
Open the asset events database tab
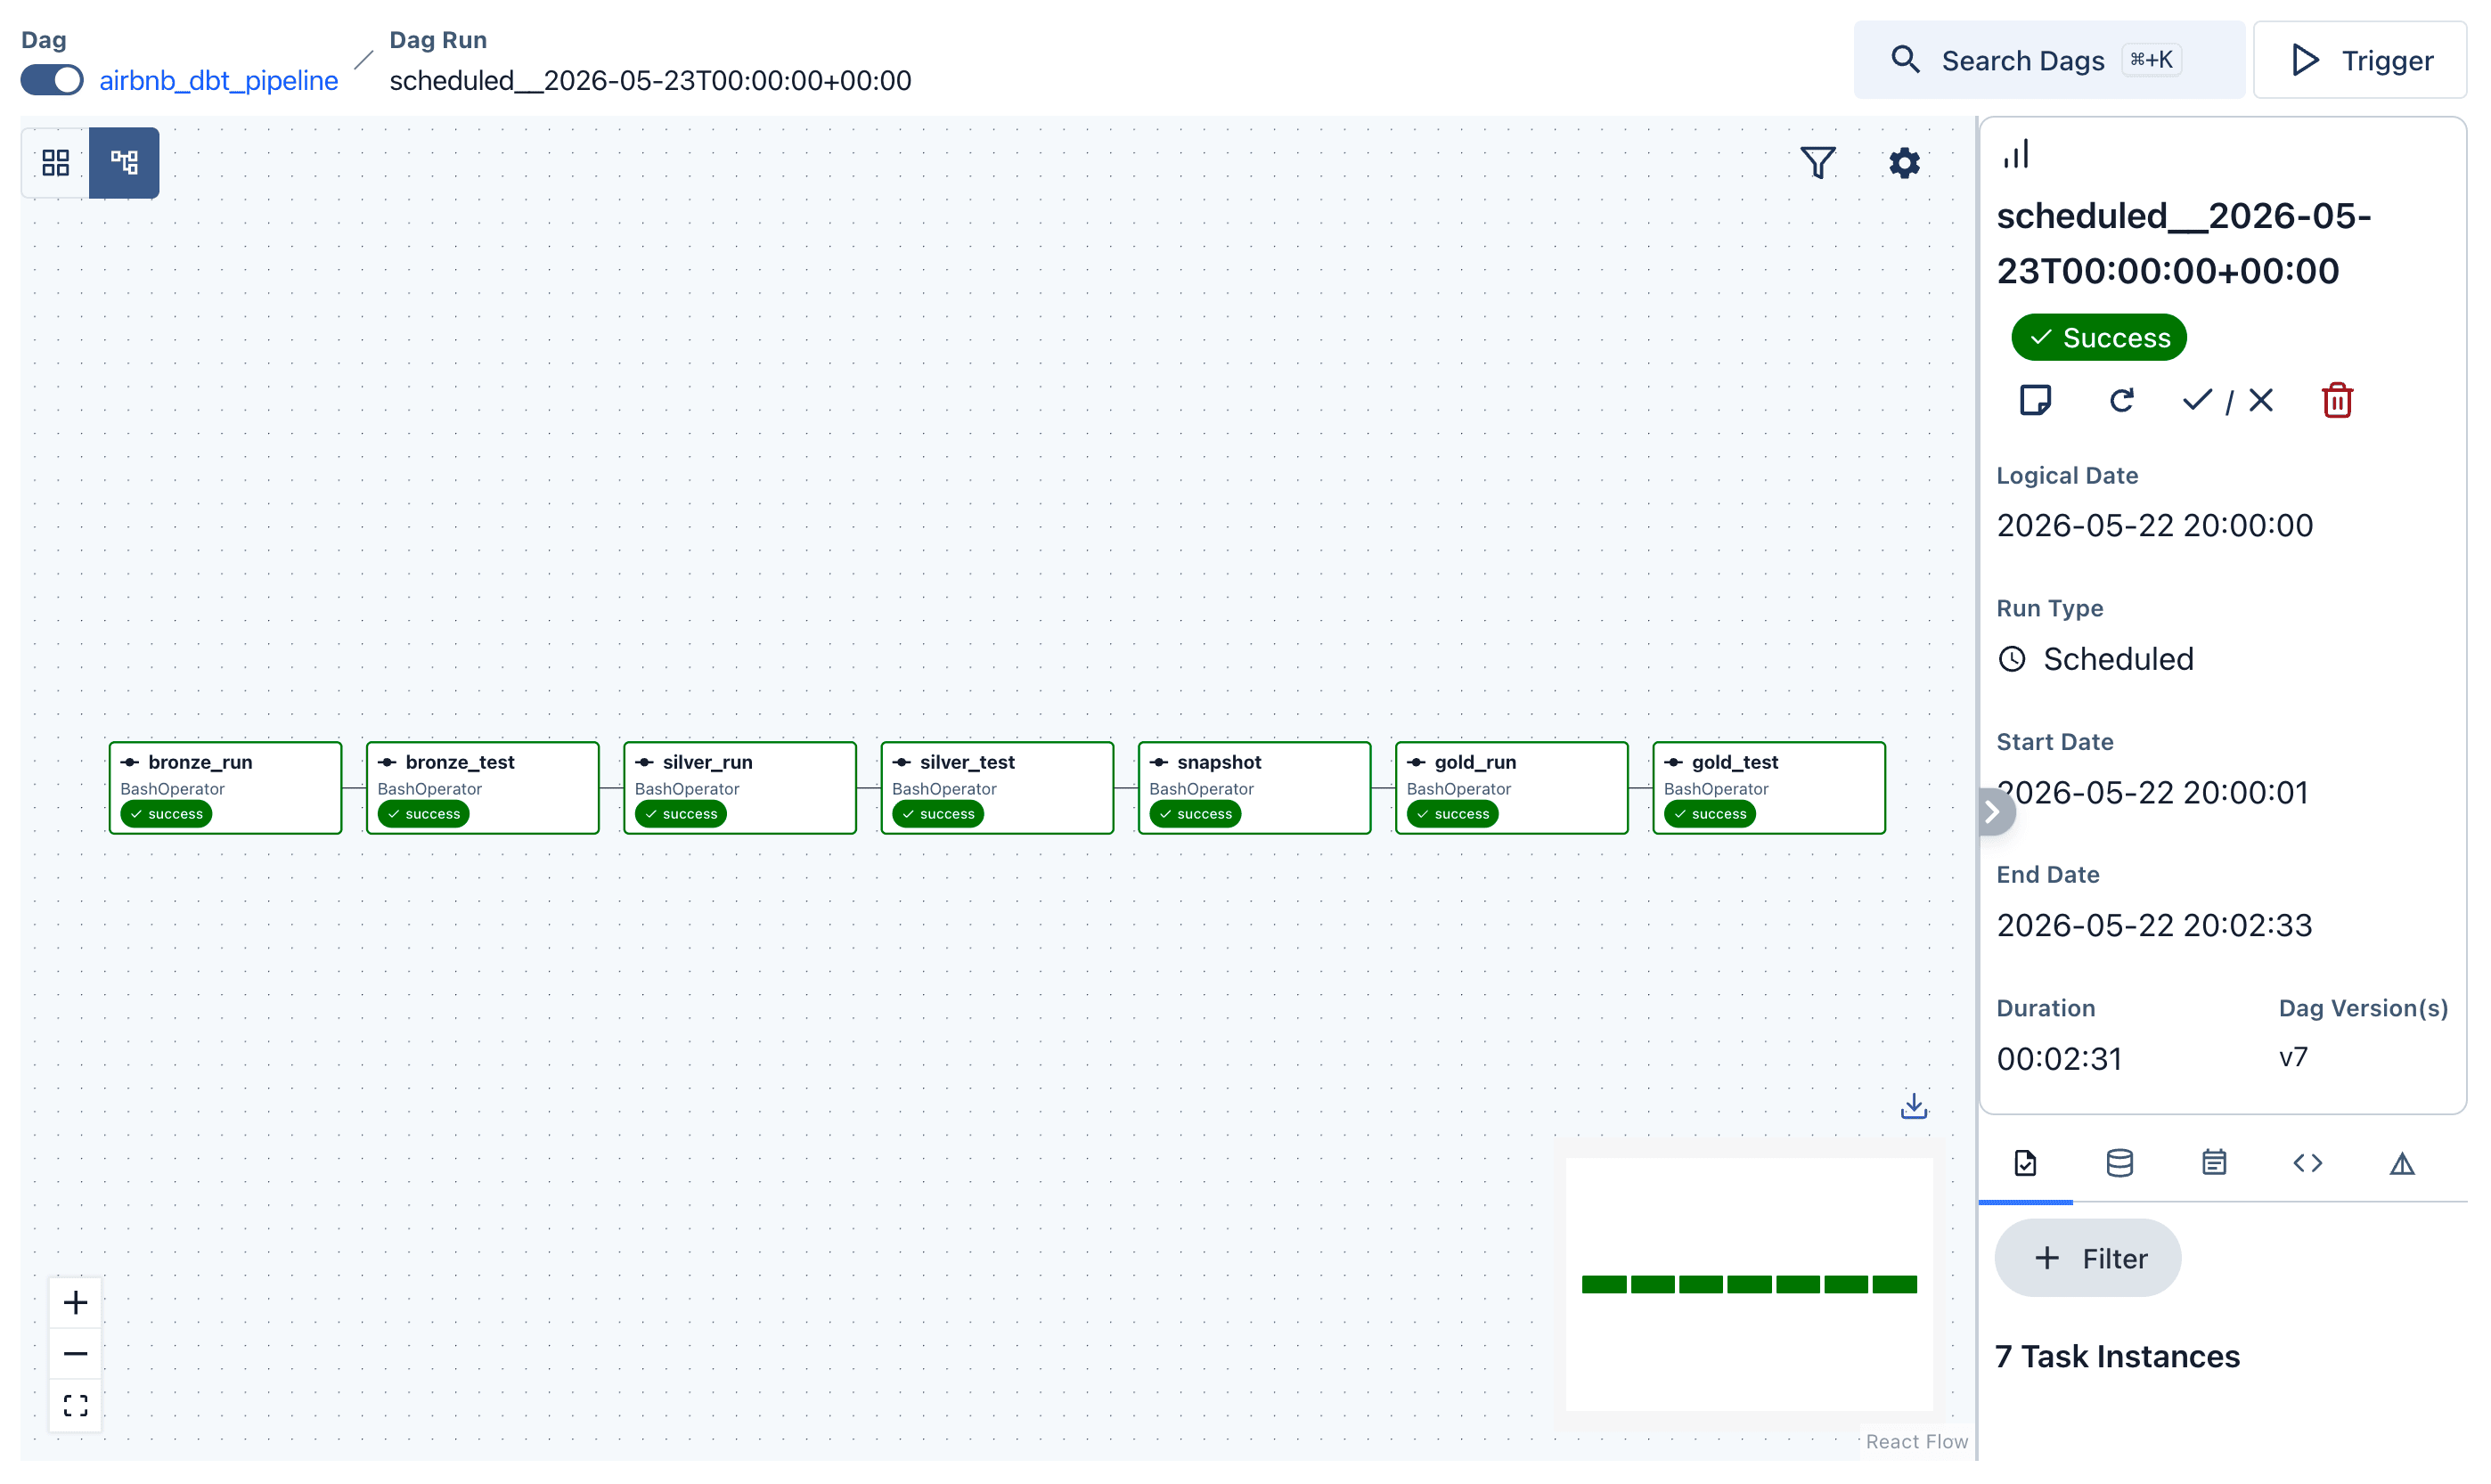click(2121, 1164)
